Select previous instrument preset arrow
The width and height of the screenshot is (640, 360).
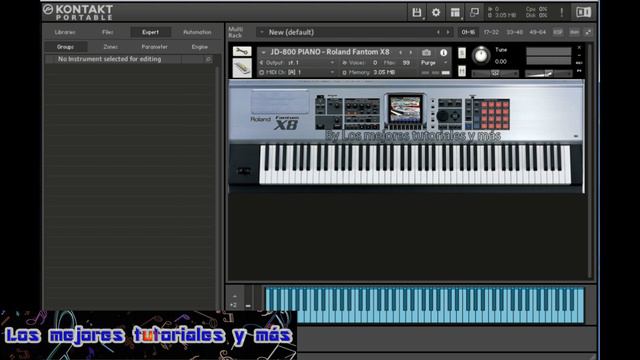[x=400, y=53]
